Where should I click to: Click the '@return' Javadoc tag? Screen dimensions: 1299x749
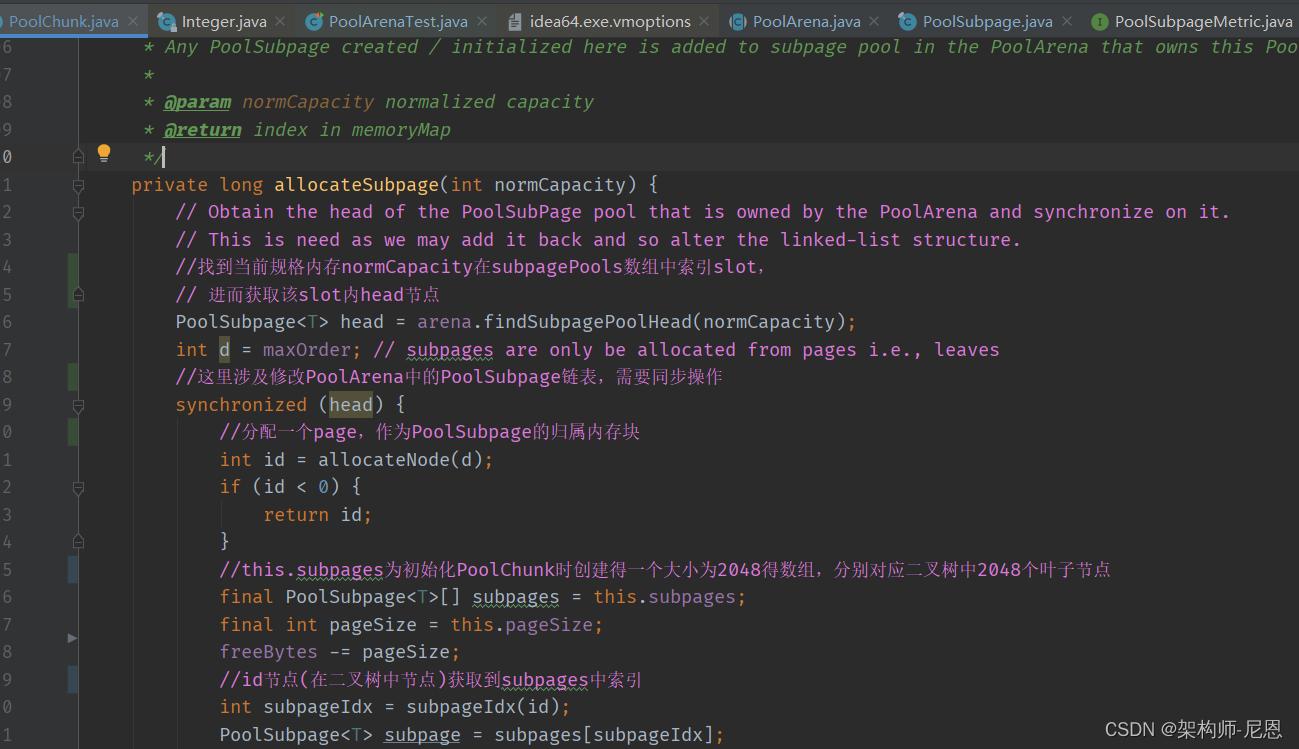203,130
